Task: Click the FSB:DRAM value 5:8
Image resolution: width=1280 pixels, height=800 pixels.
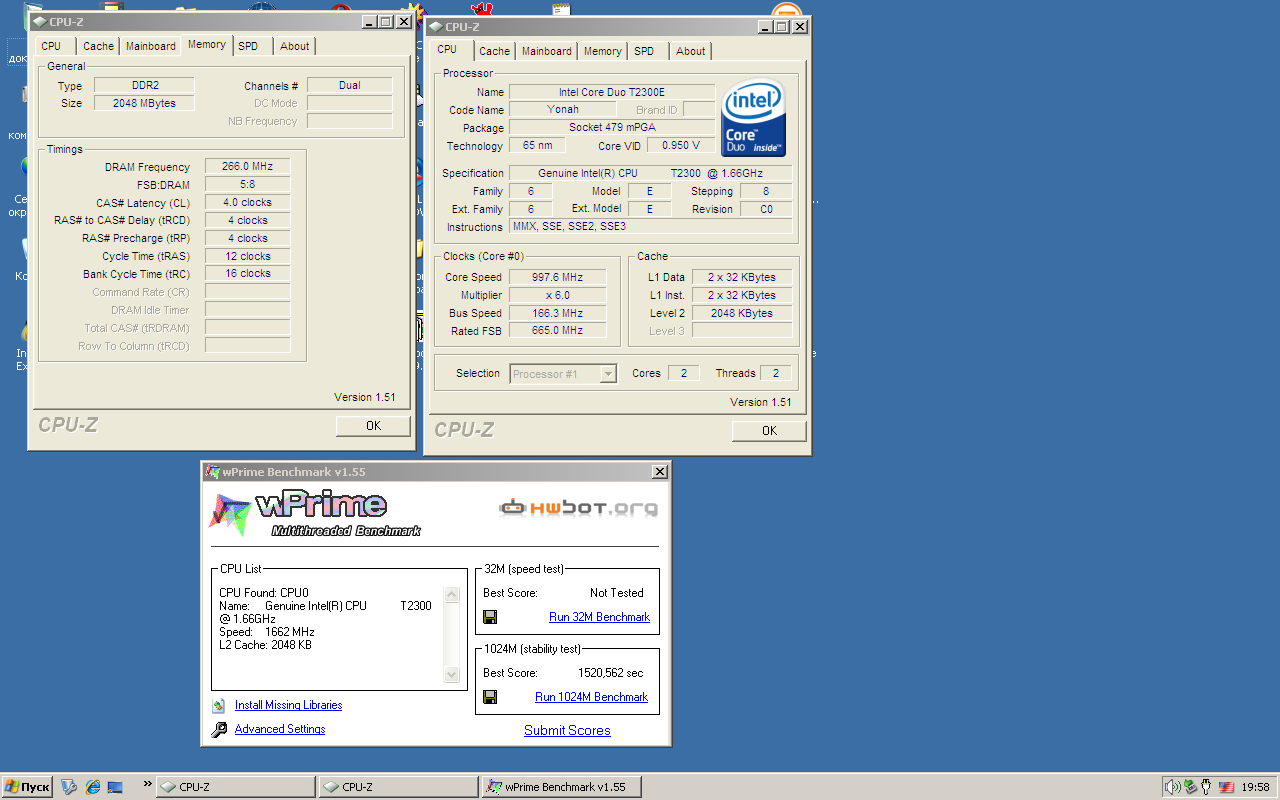Action: point(248,185)
